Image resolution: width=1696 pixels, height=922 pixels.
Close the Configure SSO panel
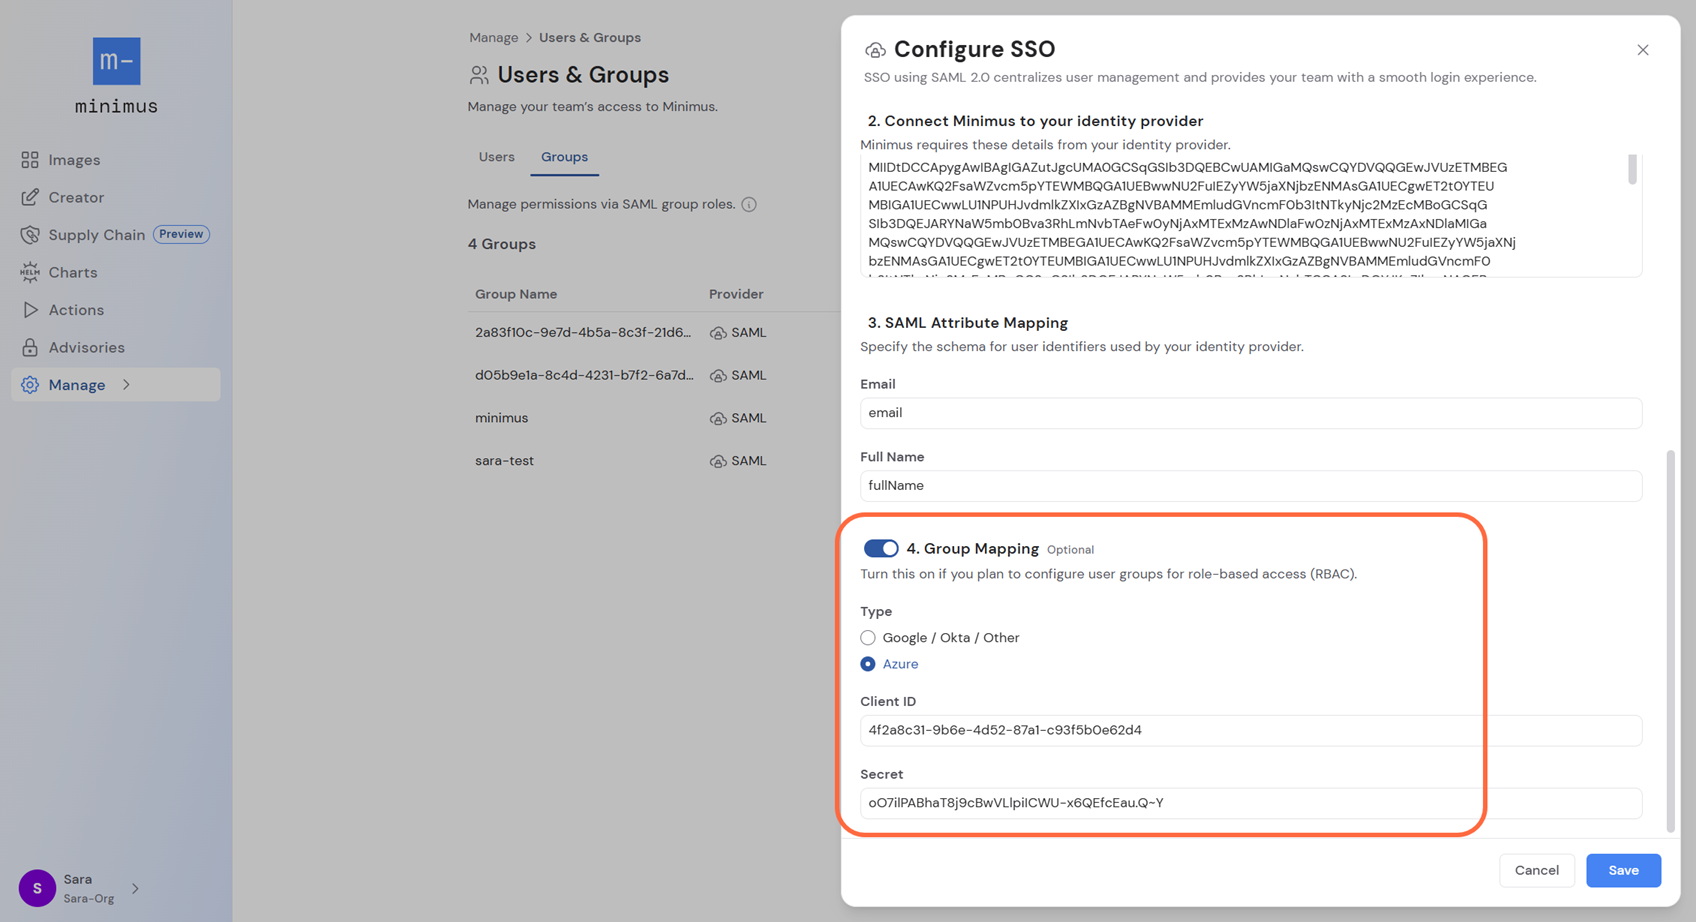(1642, 50)
